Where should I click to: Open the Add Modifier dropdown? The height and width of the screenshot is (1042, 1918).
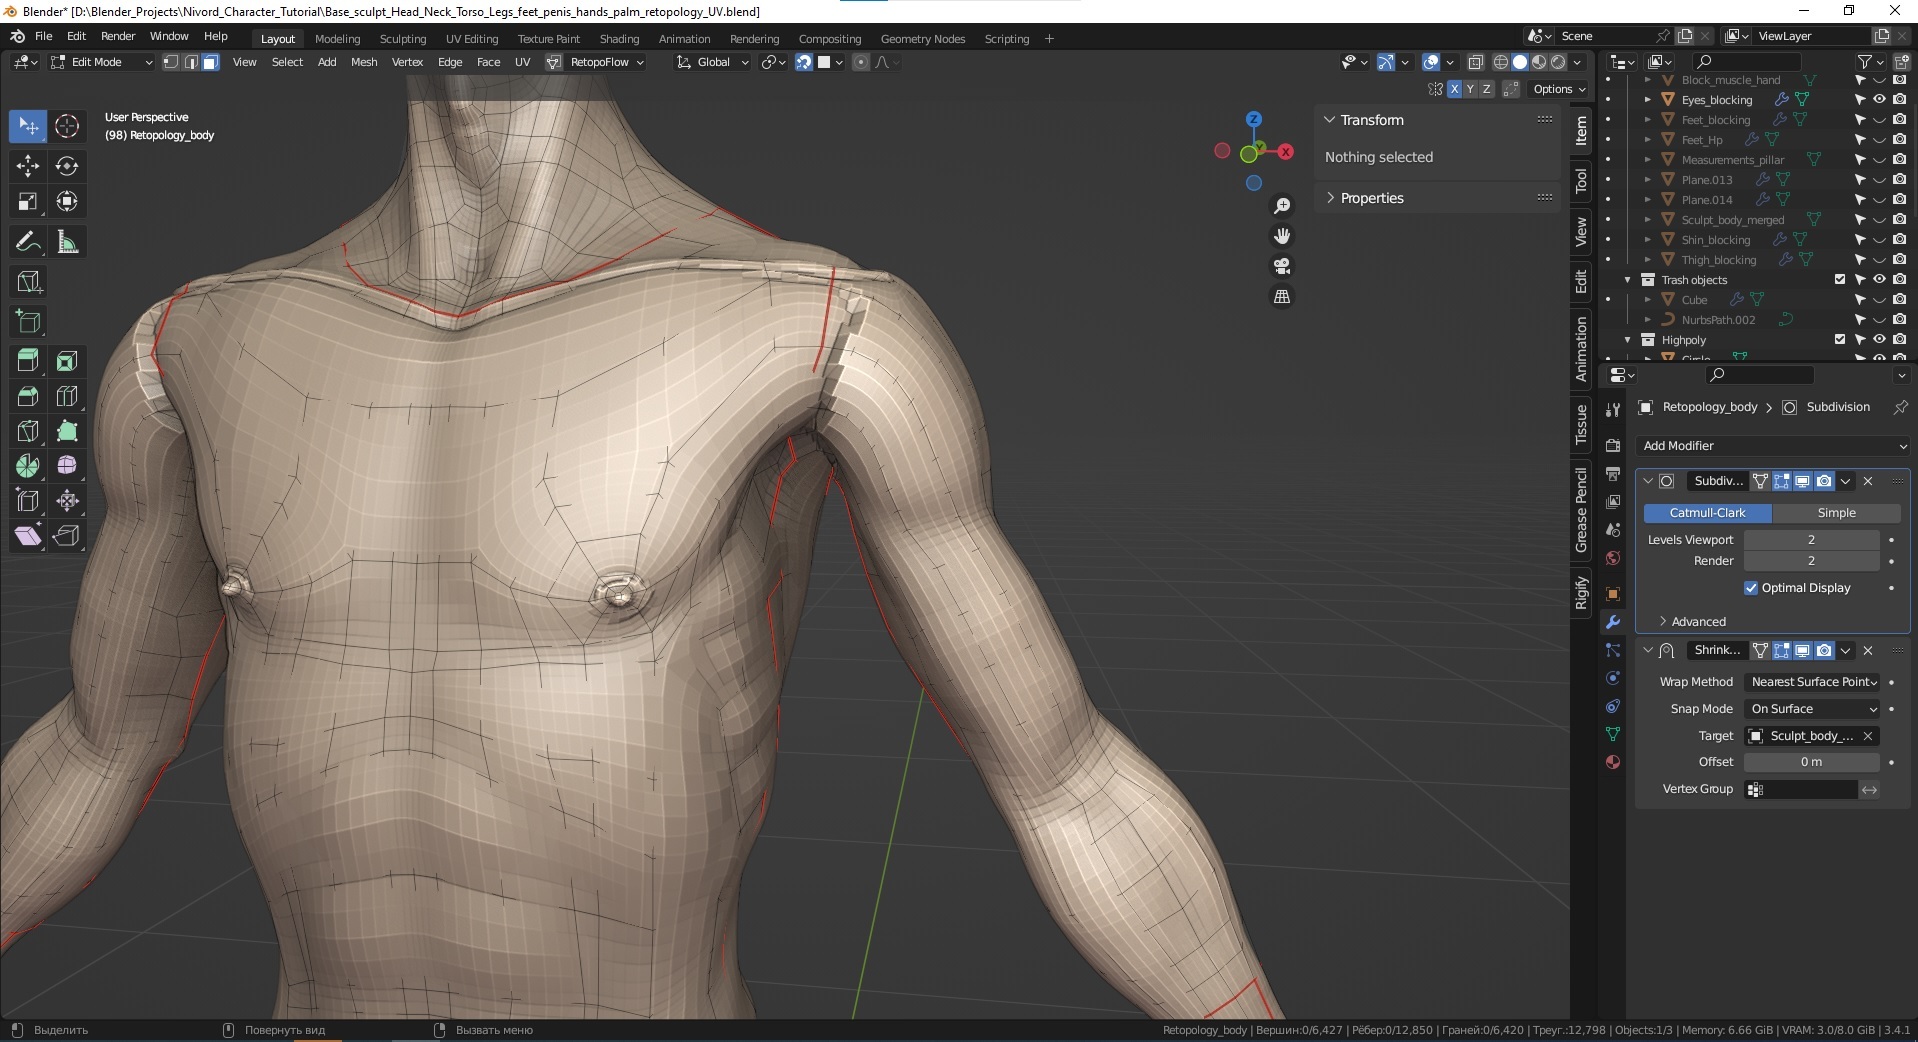tap(1773, 446)
